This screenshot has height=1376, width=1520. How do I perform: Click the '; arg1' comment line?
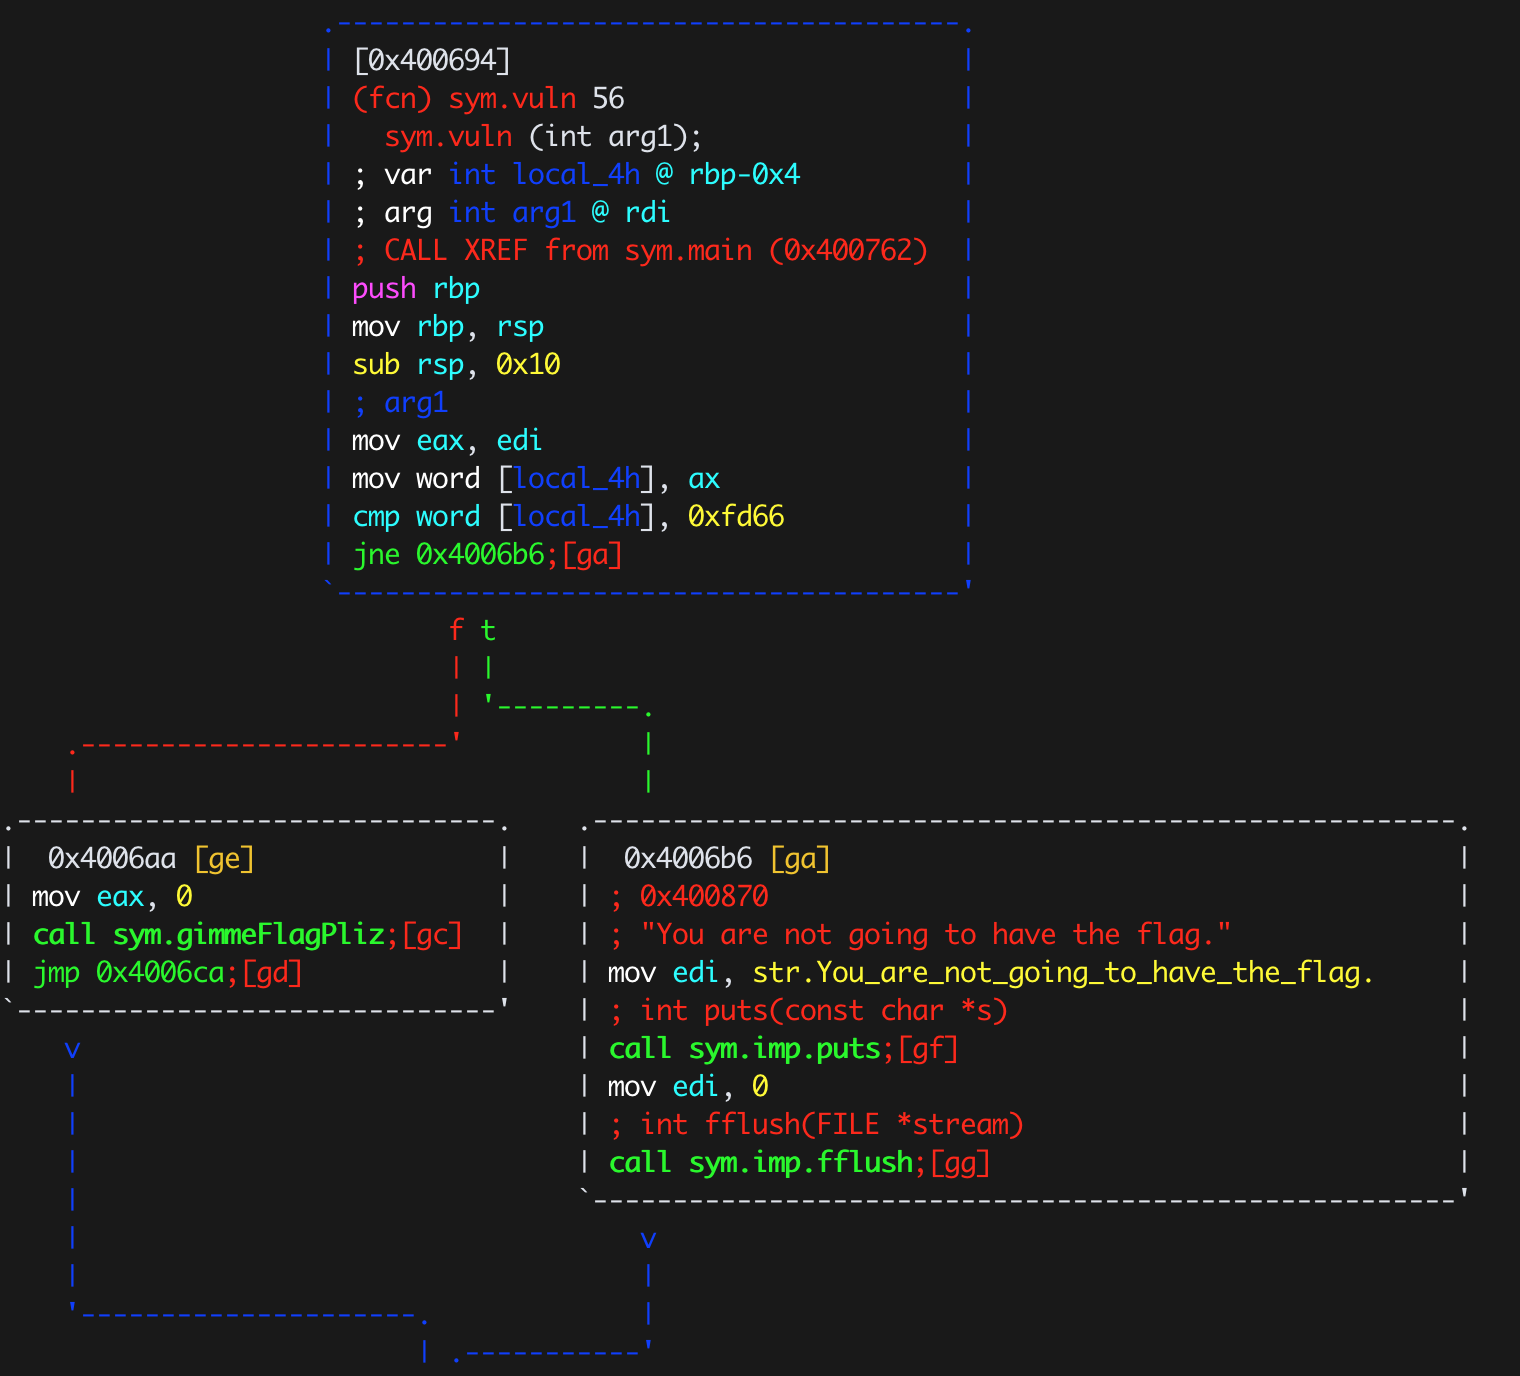[400, 402]
